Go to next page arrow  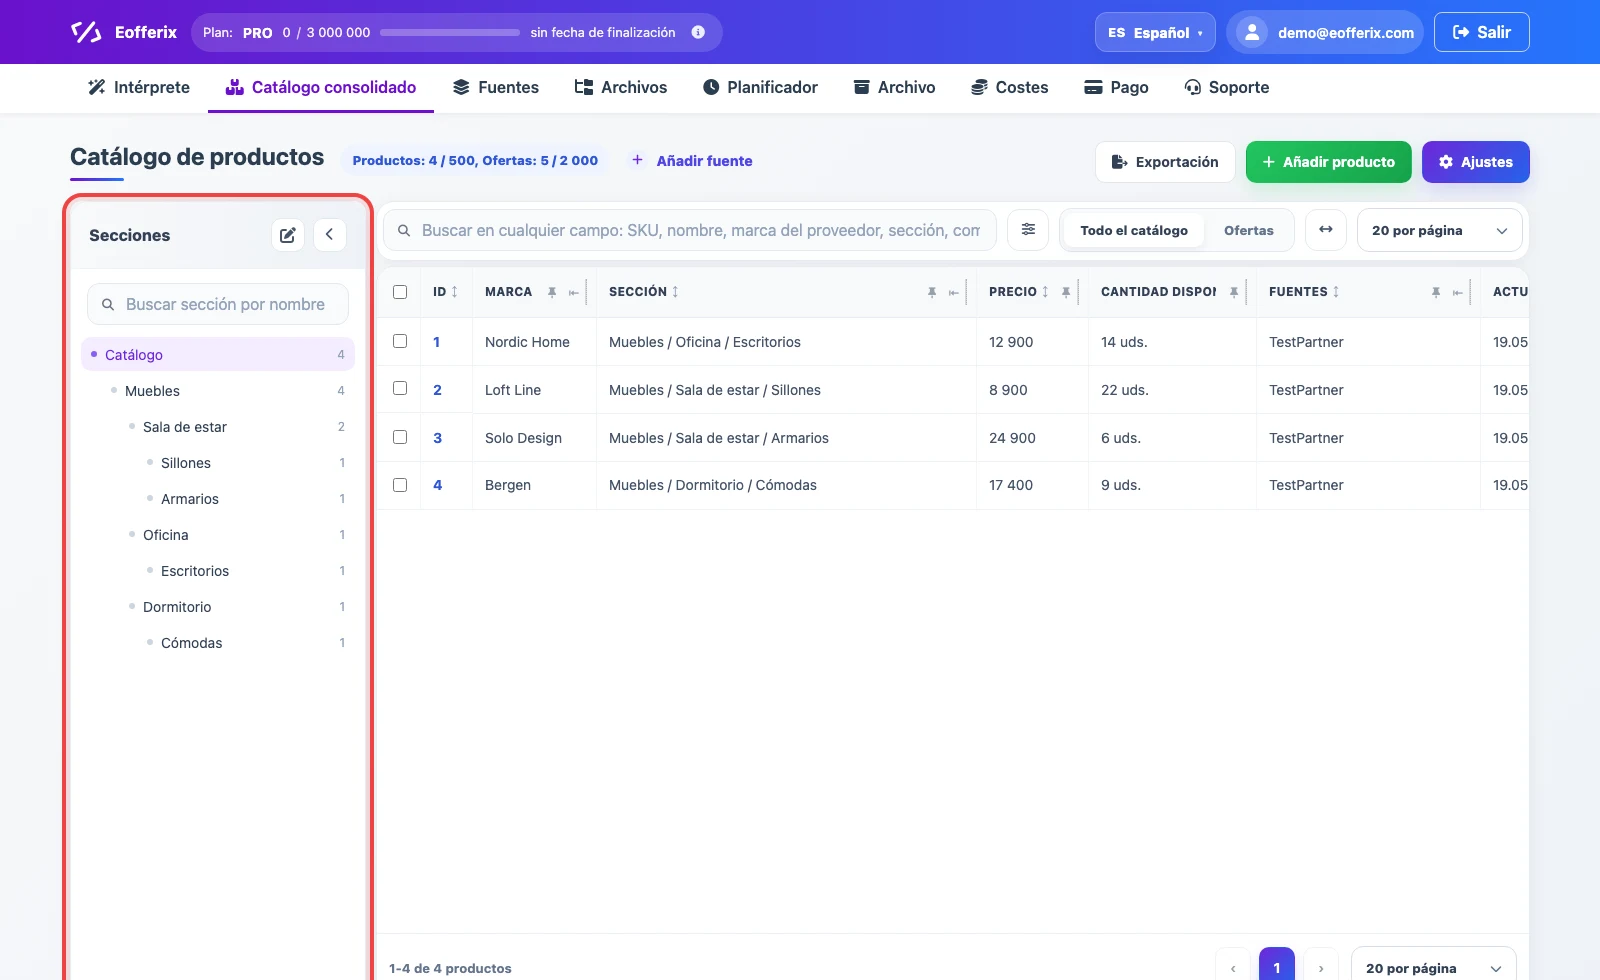(1321, 967)
